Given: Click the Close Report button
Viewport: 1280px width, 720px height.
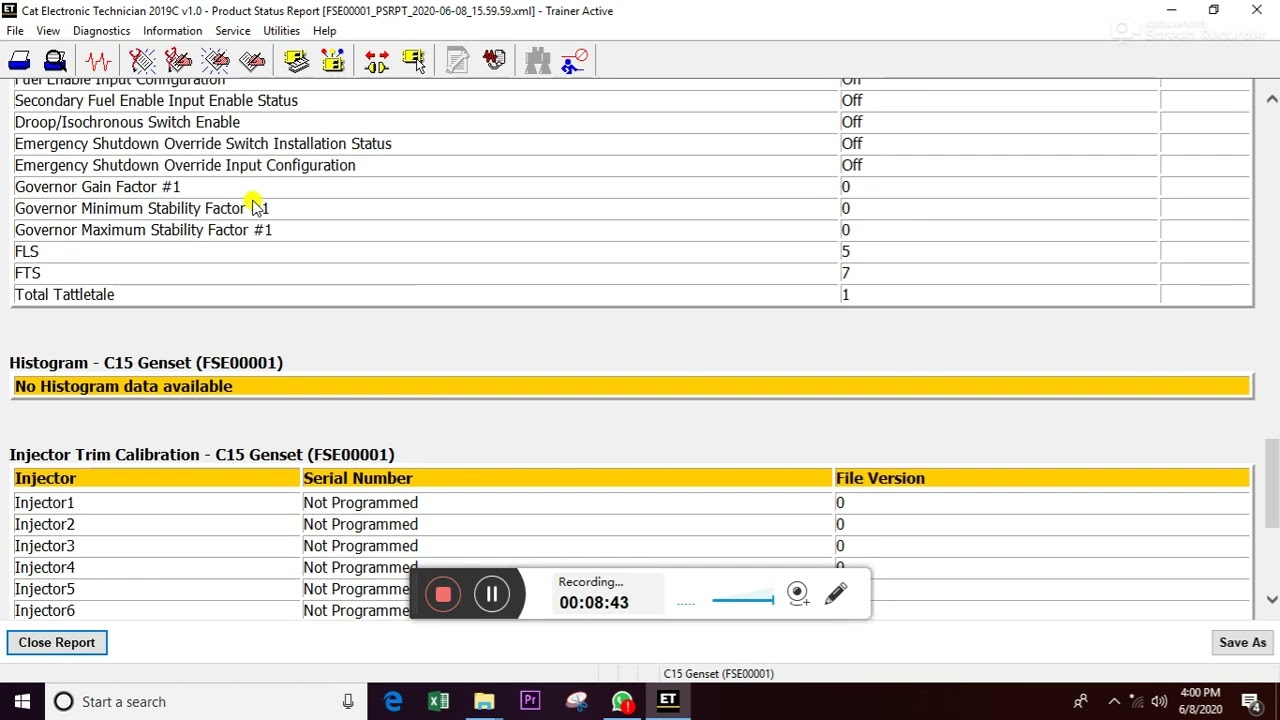Looking at the screenshot, I should (57, 643).
